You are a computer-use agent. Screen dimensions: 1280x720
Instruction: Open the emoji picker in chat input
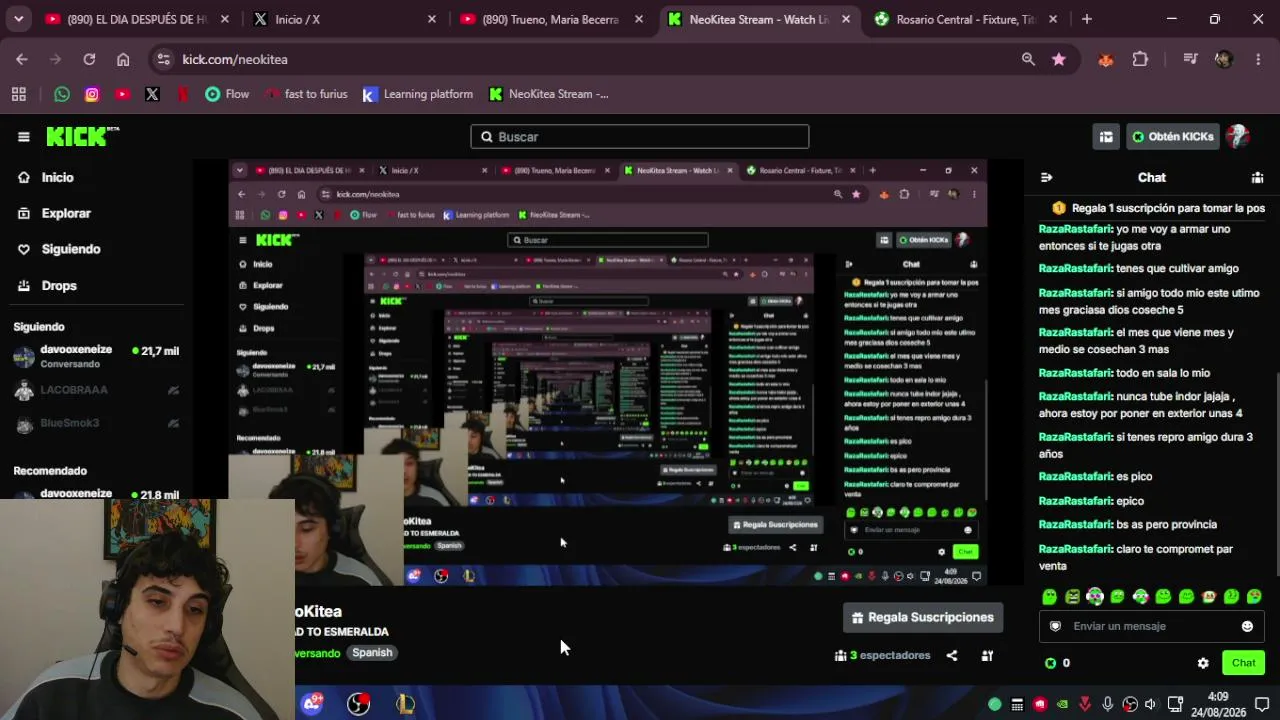click(1247, 626)
